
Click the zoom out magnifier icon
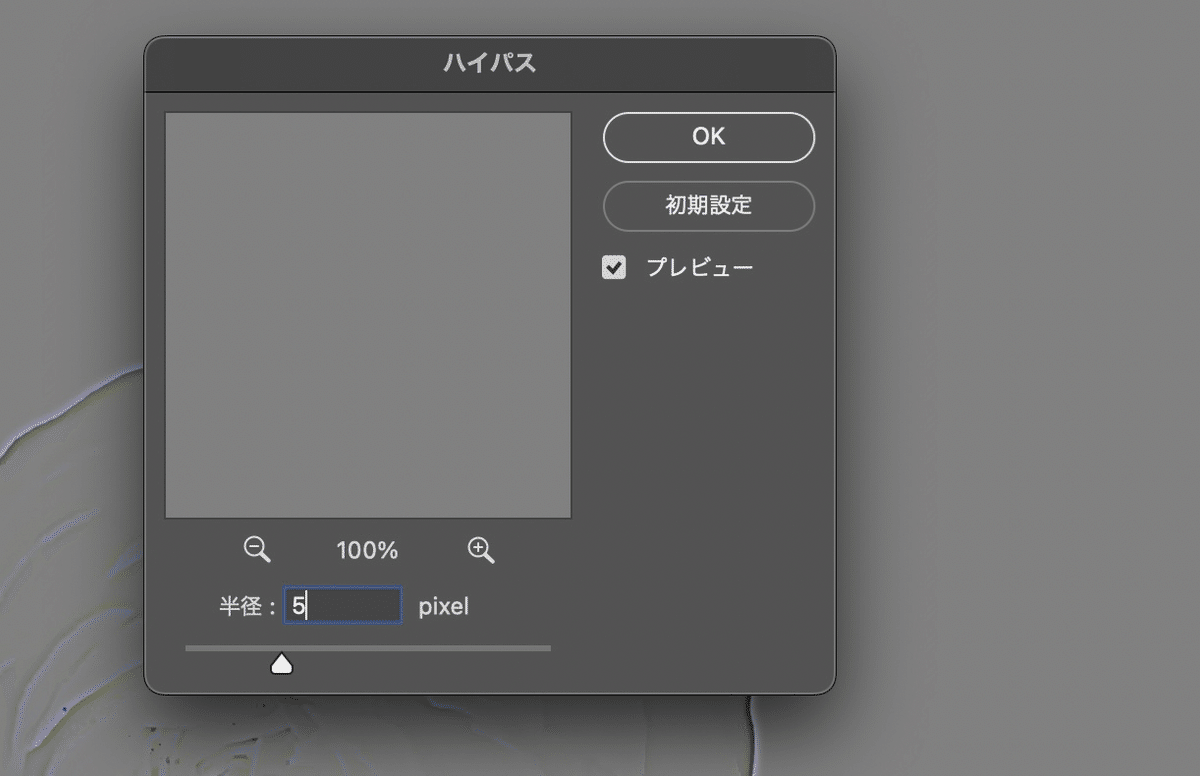[x=257, y=549]
